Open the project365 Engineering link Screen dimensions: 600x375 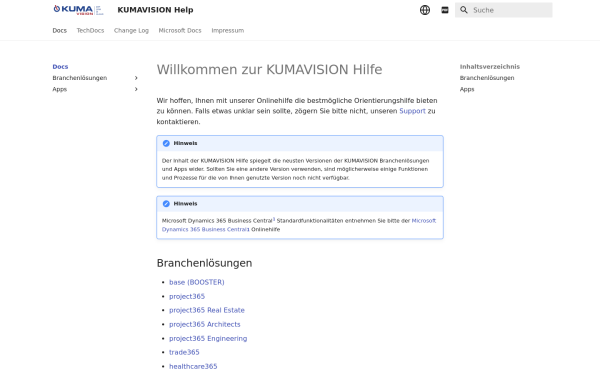click(x=208, y=339)
